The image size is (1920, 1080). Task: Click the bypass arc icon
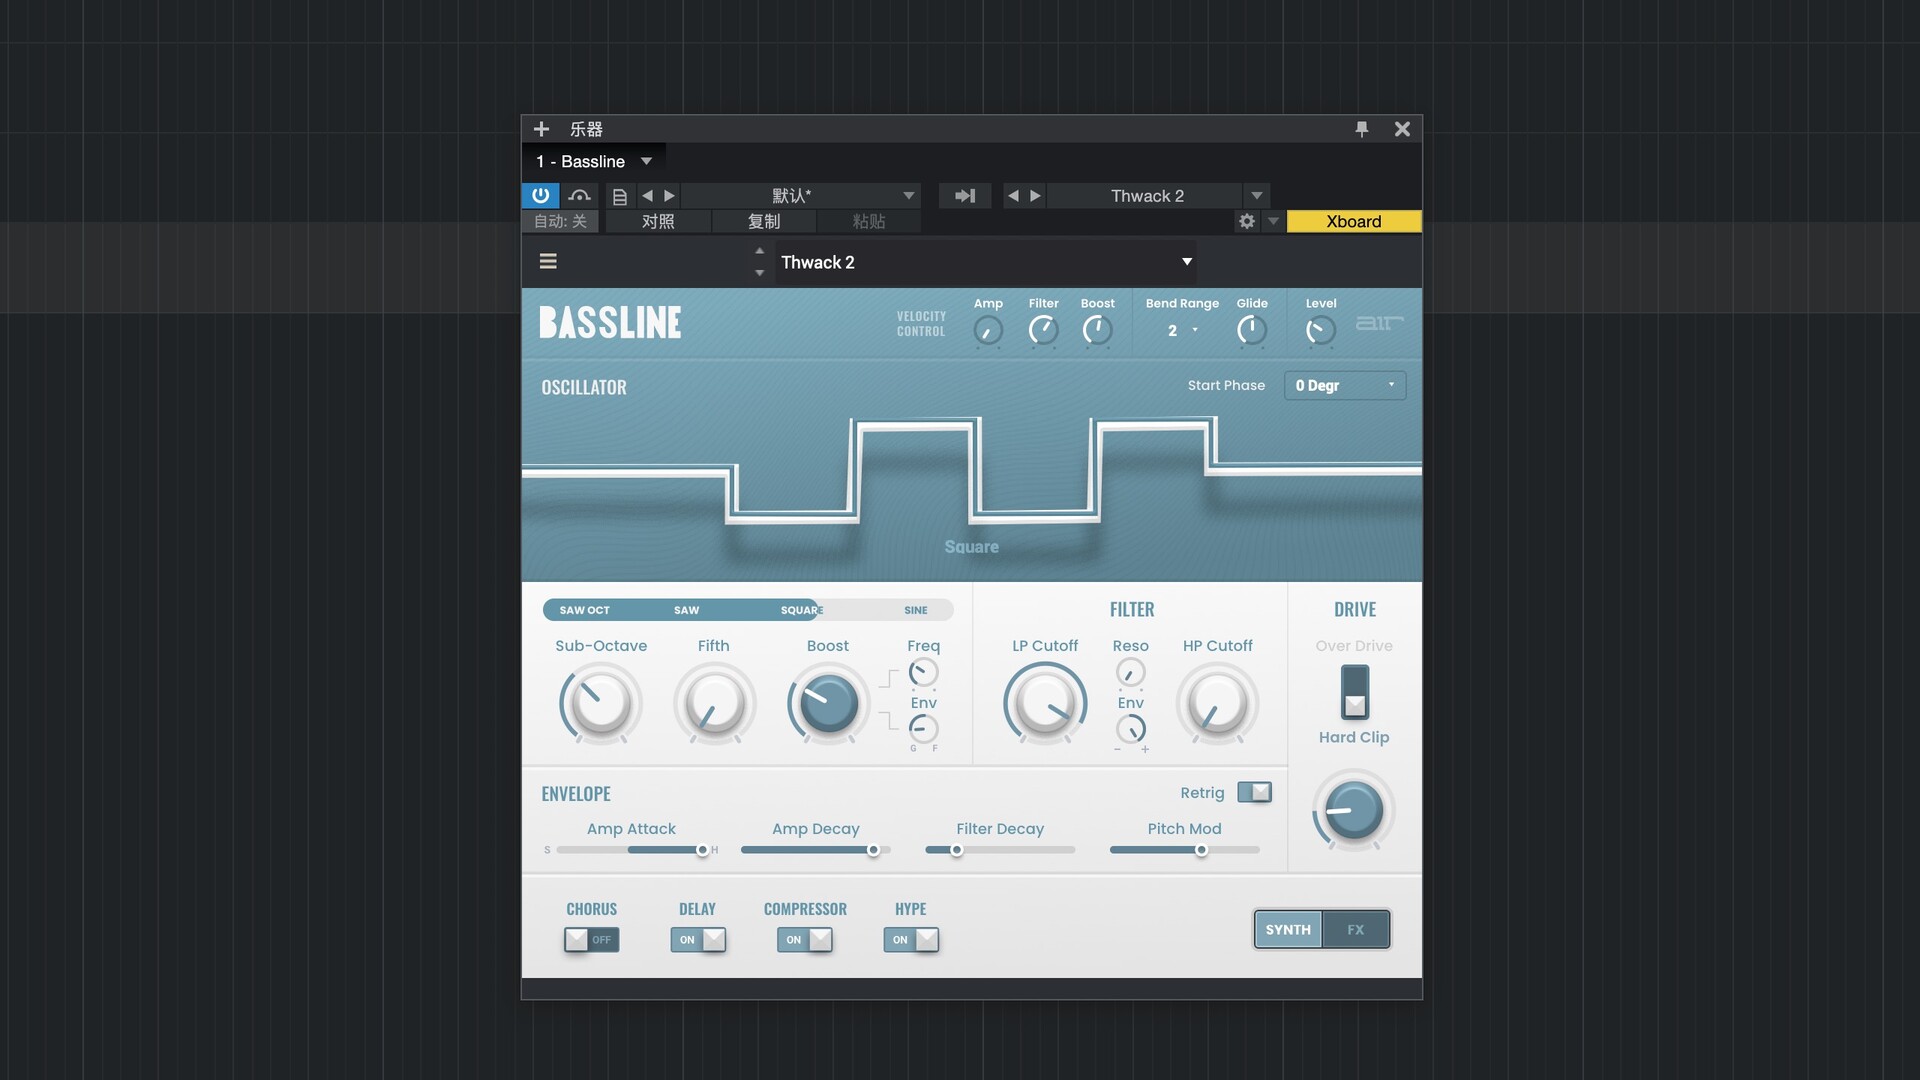pyautogui.click(x=579, y=196)
